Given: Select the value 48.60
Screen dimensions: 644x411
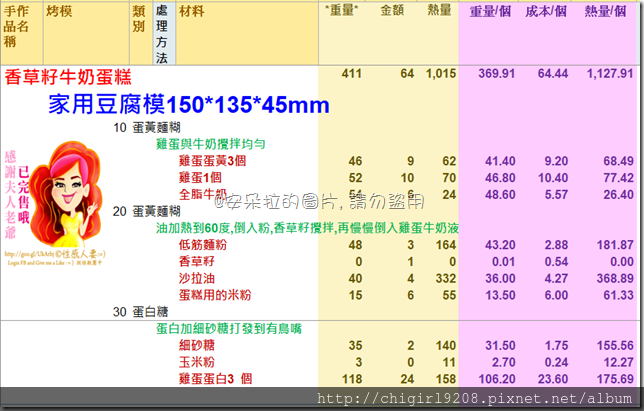Looking at the screenshot, I should pos(500,195).
